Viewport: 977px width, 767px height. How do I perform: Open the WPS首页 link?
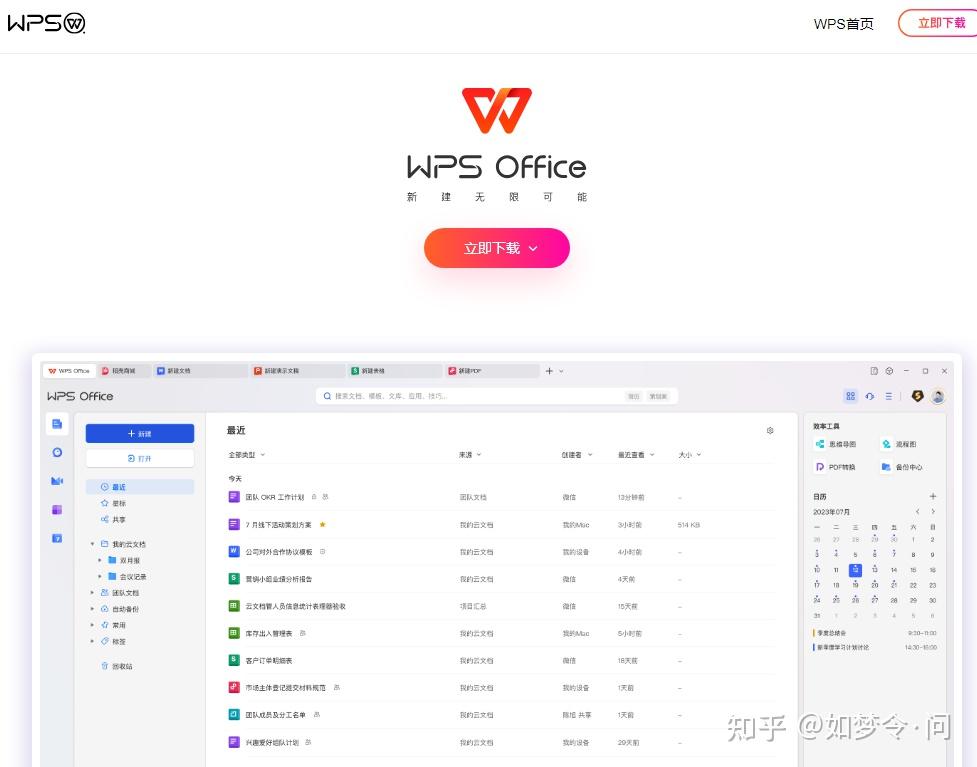(843, 23)
